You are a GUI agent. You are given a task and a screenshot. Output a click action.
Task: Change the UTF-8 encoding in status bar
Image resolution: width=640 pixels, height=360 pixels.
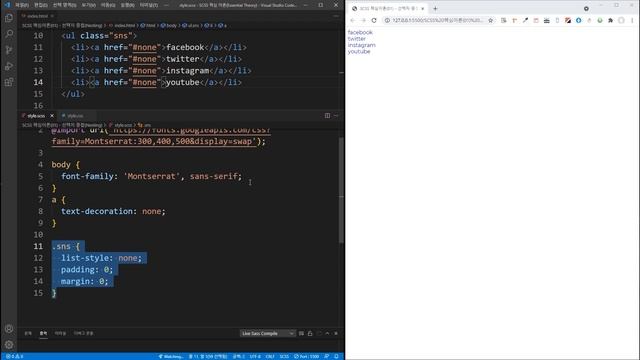pyautogui.click(x=255, y=356)
